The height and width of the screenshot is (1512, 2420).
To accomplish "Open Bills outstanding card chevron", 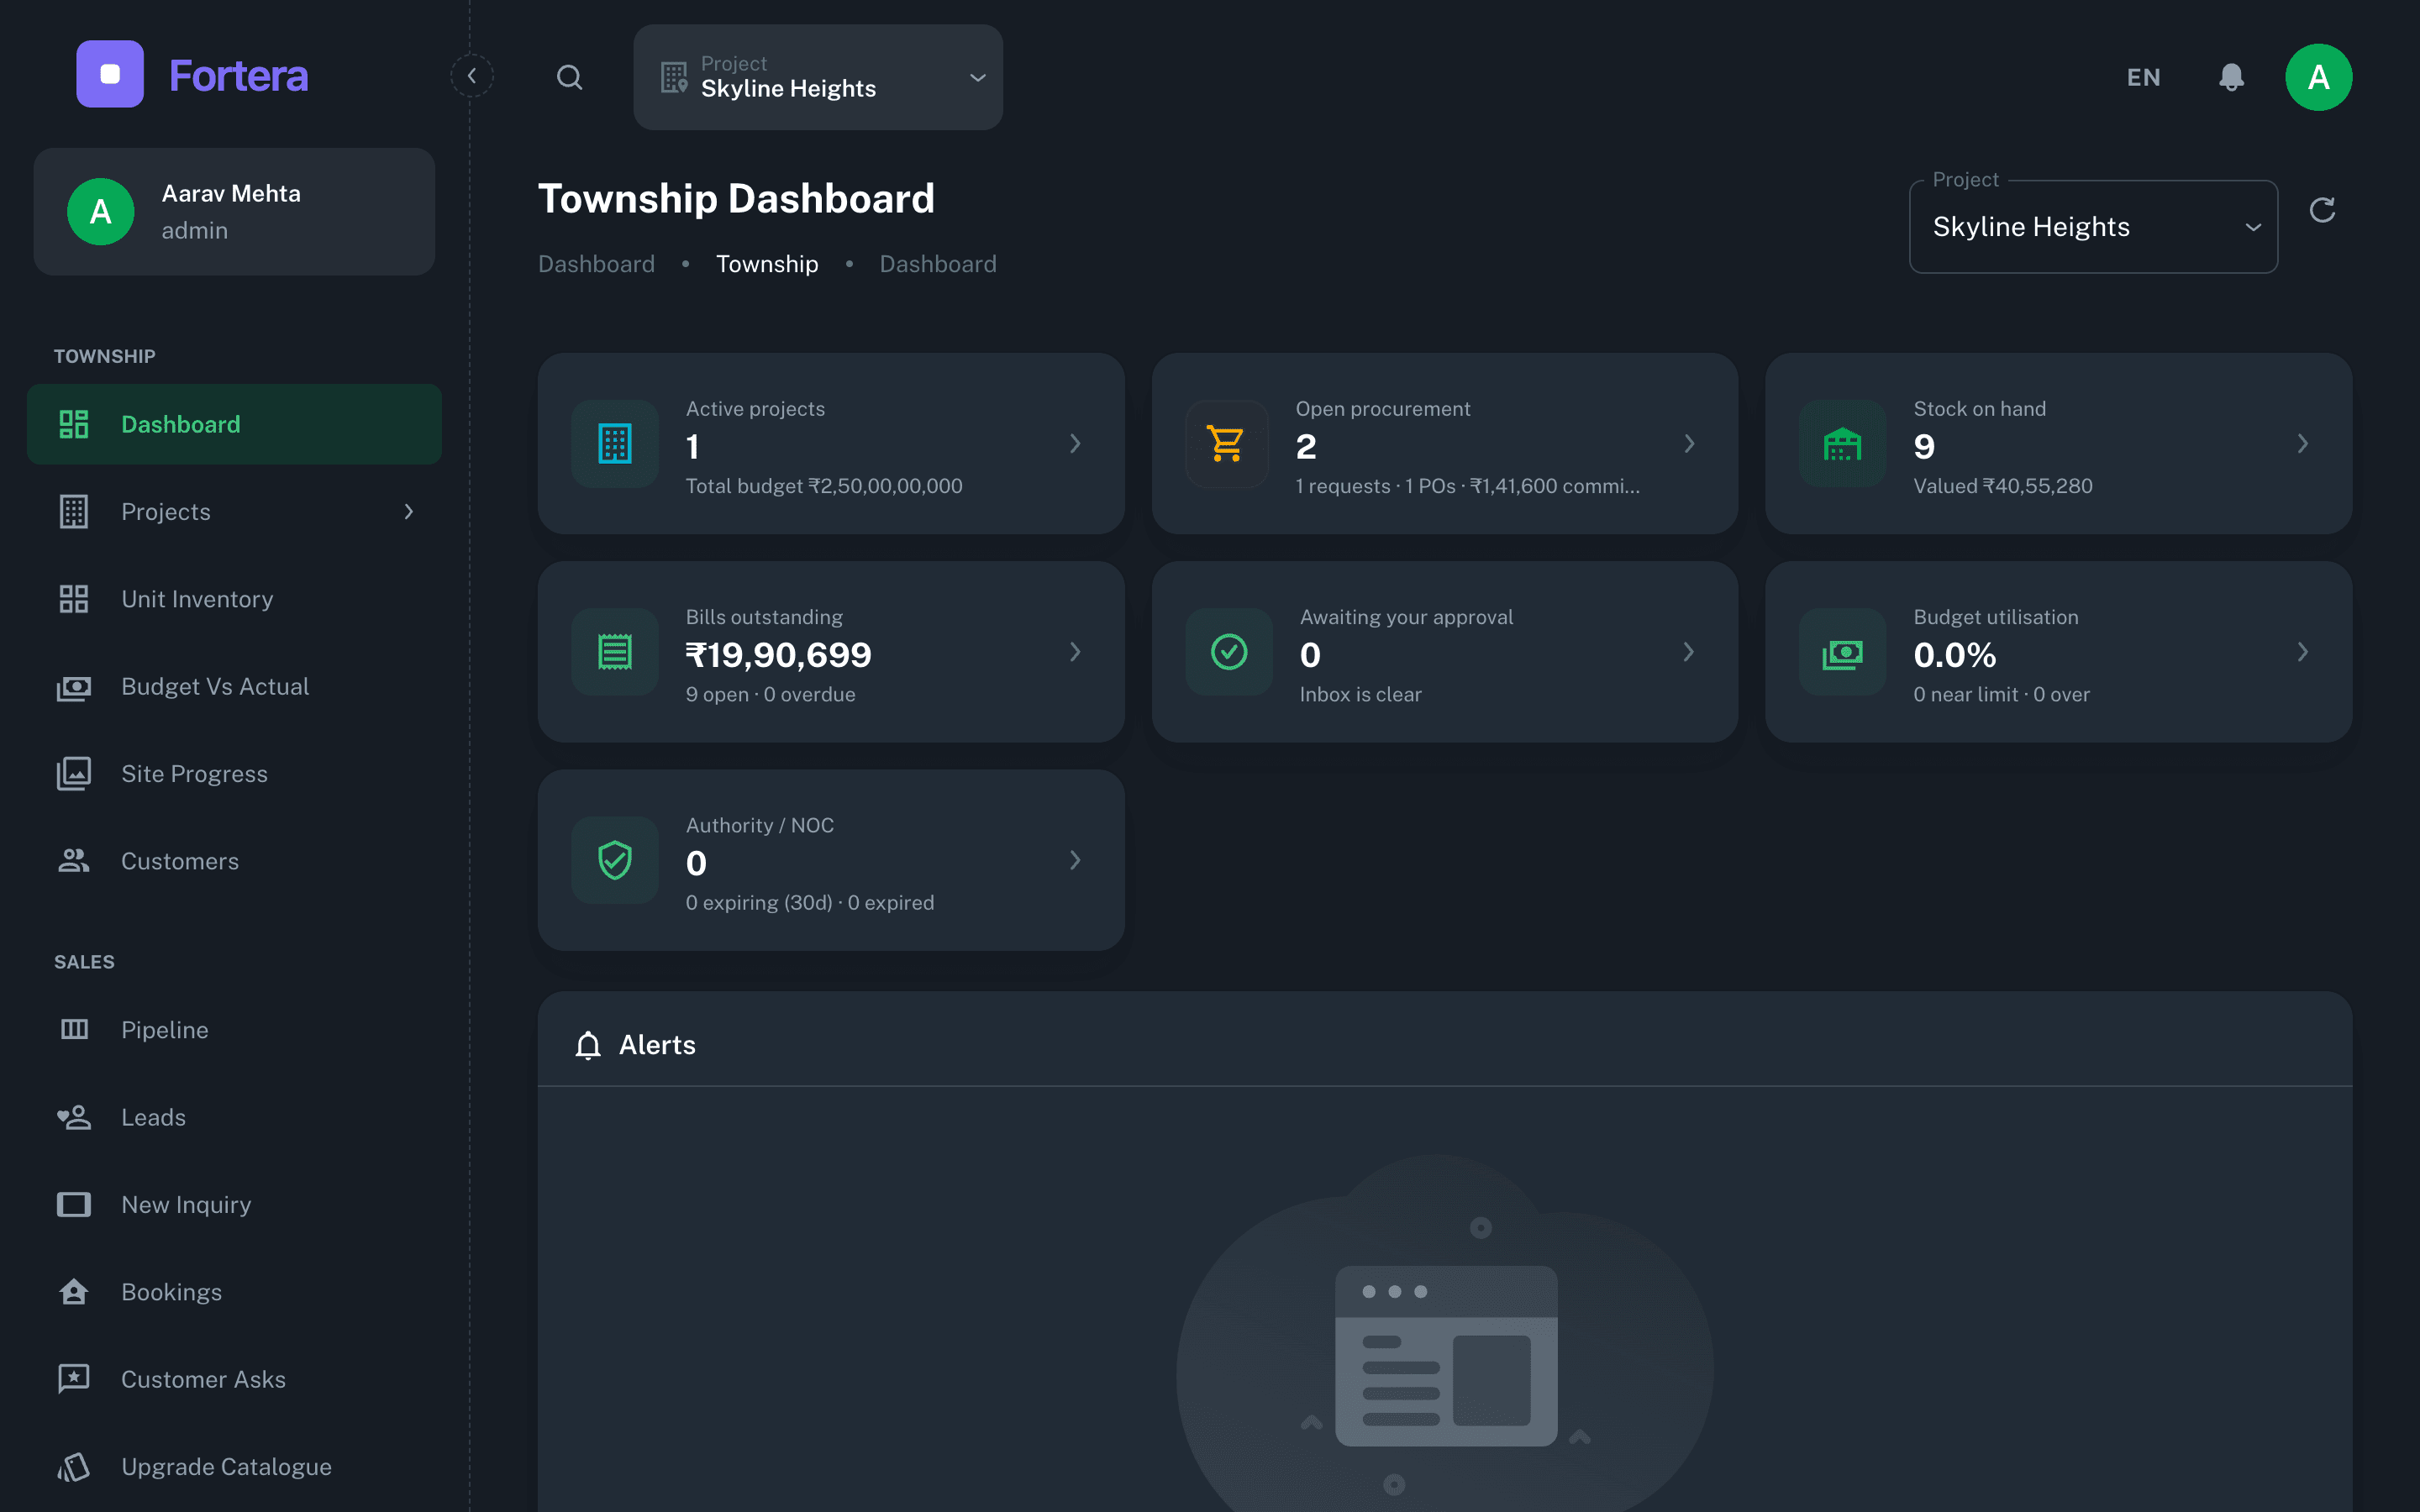I will [1075, 652].
